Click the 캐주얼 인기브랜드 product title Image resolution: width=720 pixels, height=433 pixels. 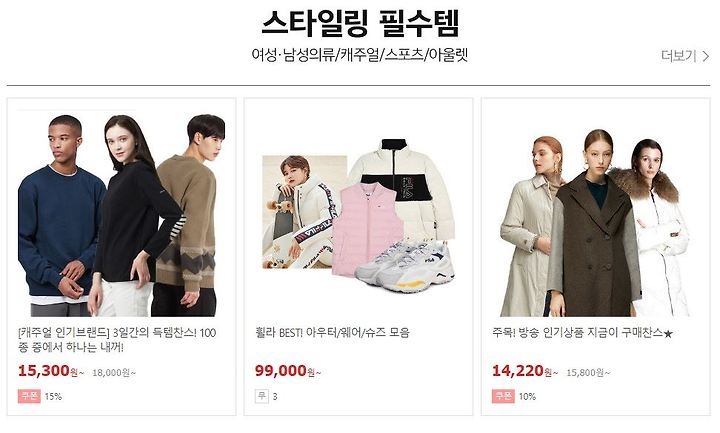tap(117, 340)
